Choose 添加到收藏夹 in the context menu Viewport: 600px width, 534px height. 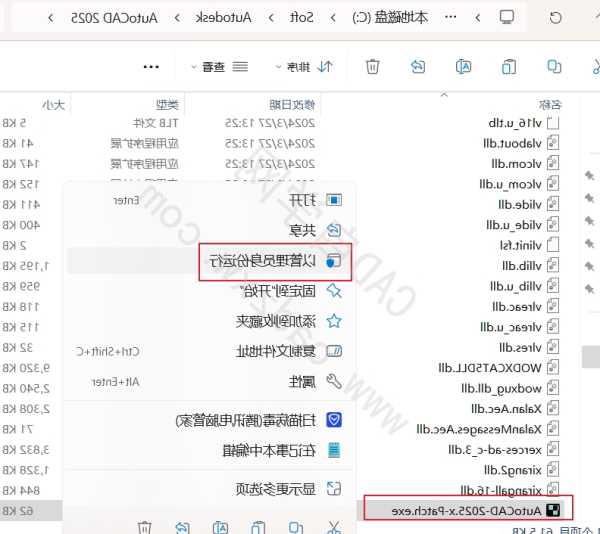pos(210,321)
